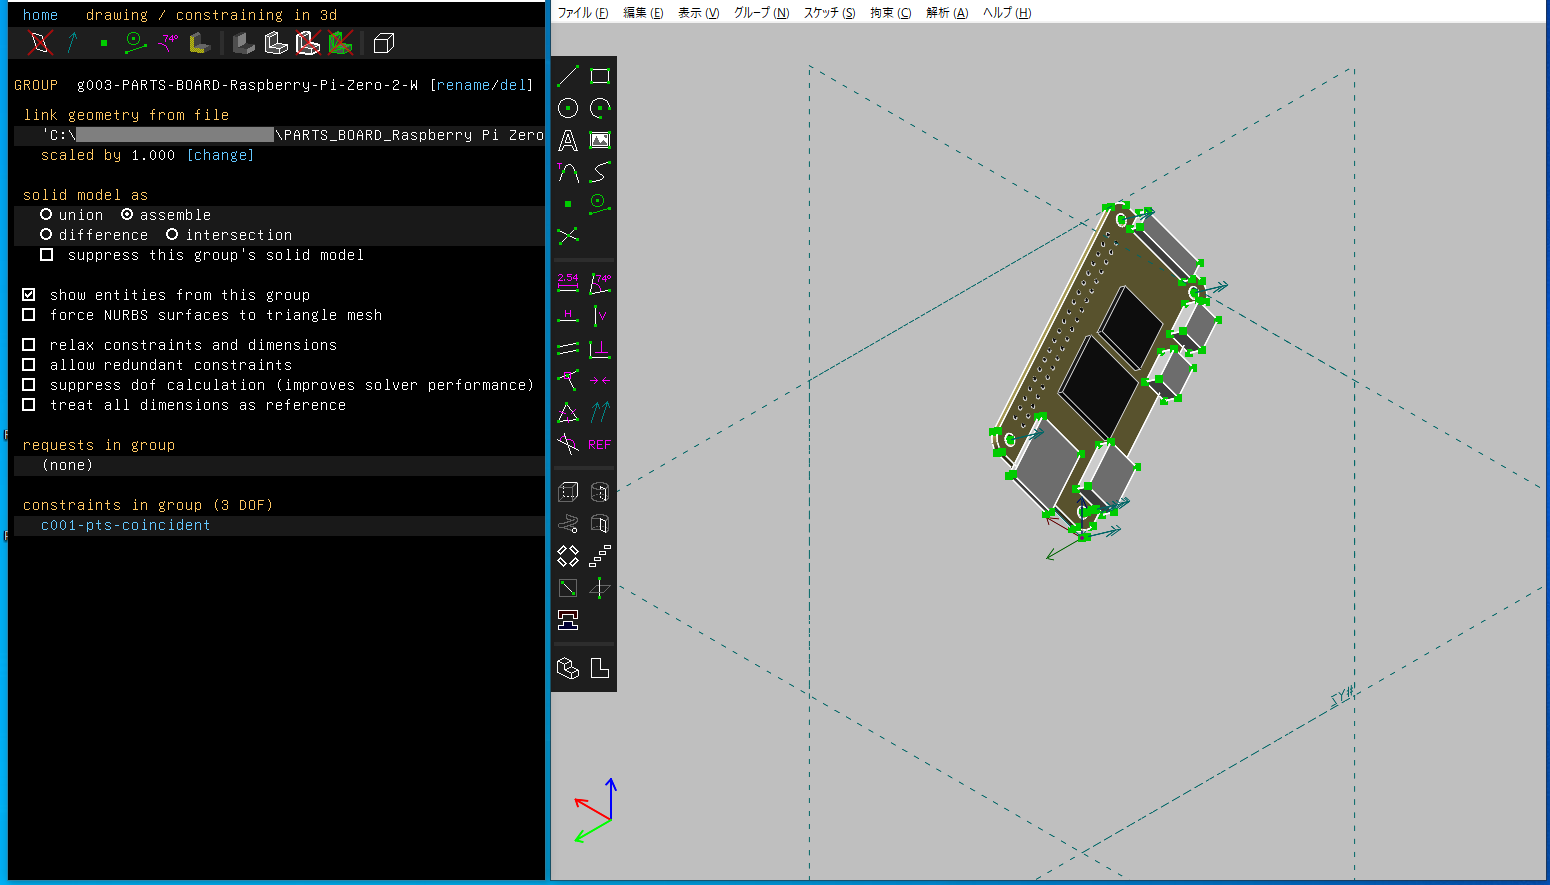Enable suppress this group's solid model
The width and height of the screenshot is (1550, 885).
coord(46,255)
